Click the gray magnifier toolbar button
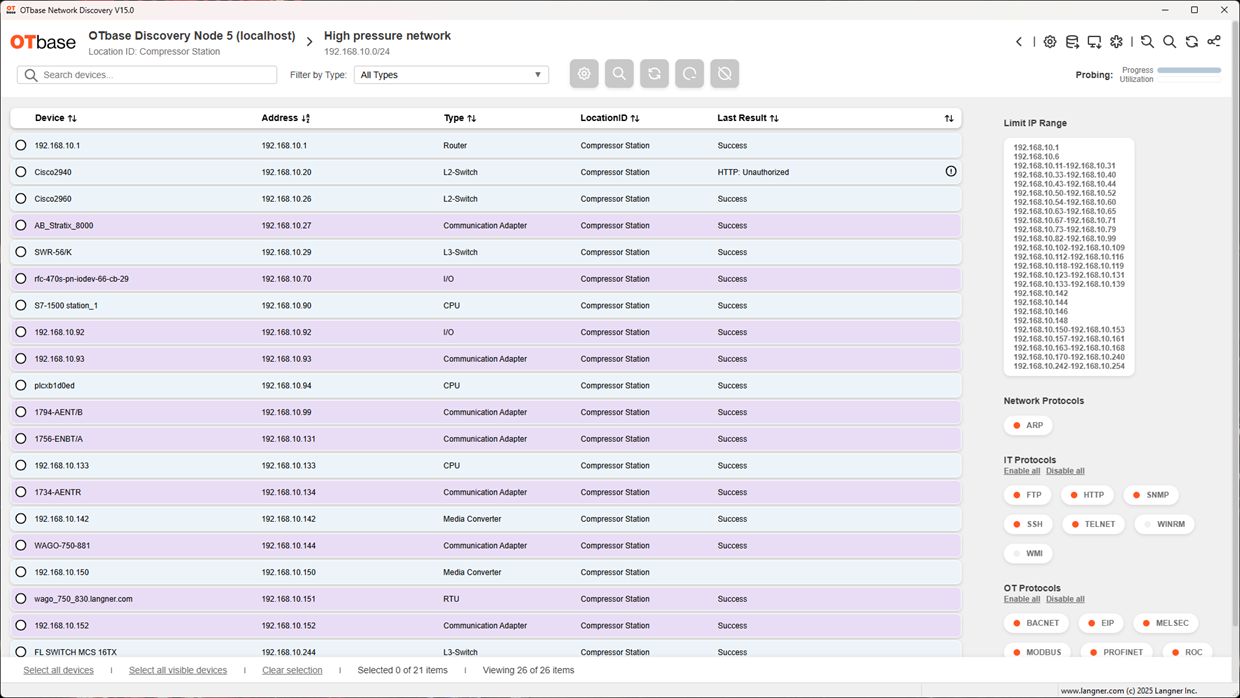This screenshot has width=1240, height=698. (x=619, y=73)
